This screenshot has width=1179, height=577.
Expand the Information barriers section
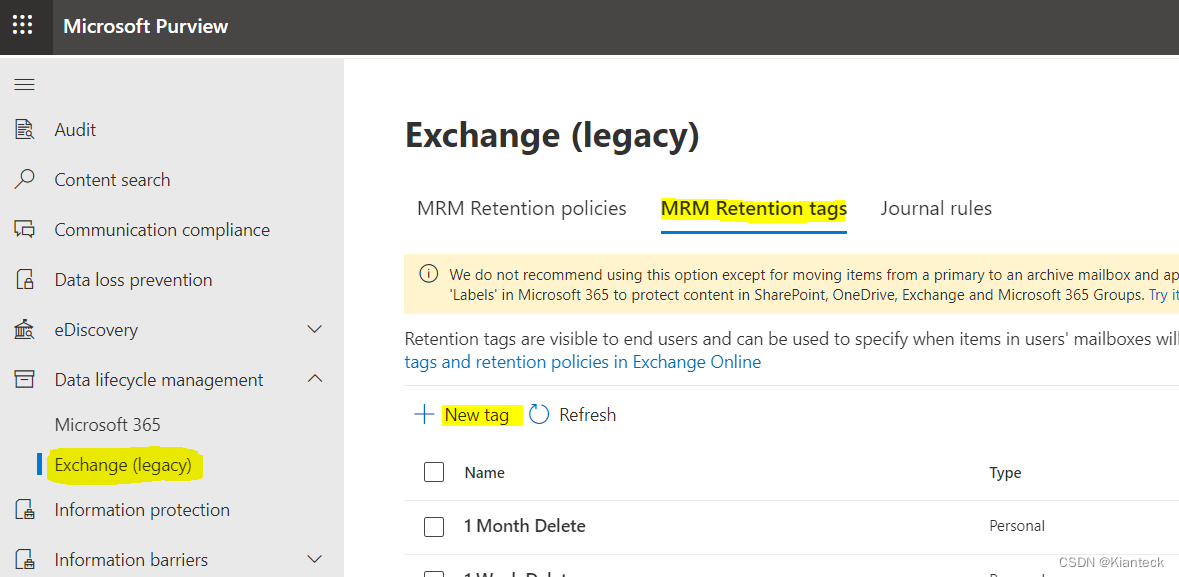(315, 559)
